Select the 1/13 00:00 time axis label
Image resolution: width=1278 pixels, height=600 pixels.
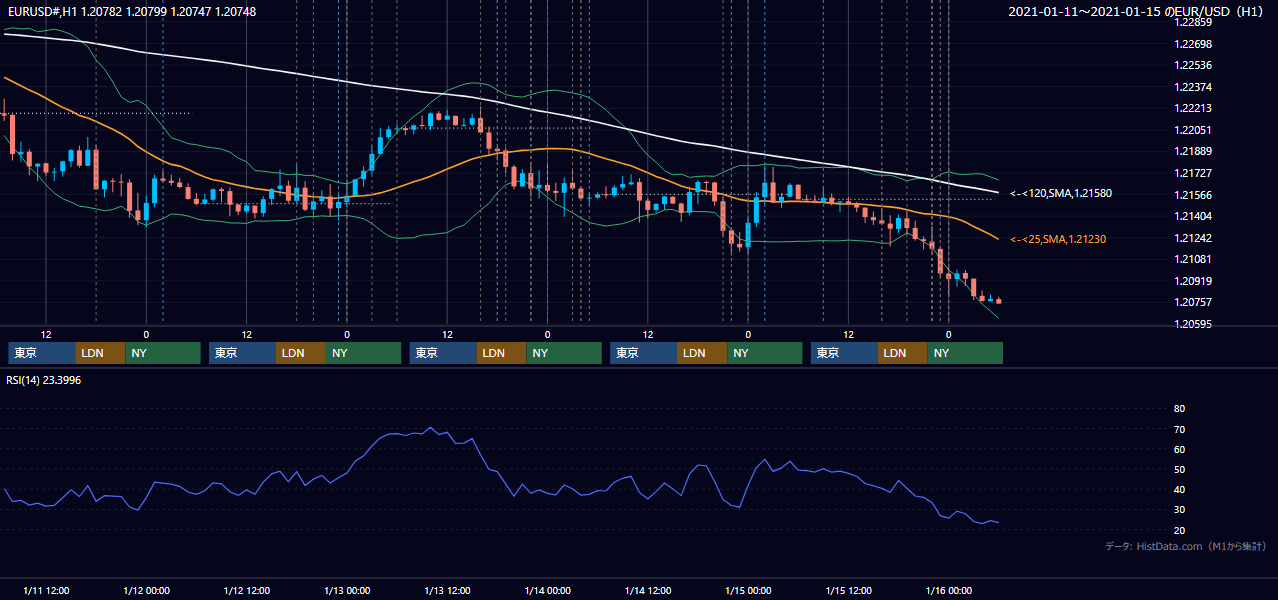347,590
